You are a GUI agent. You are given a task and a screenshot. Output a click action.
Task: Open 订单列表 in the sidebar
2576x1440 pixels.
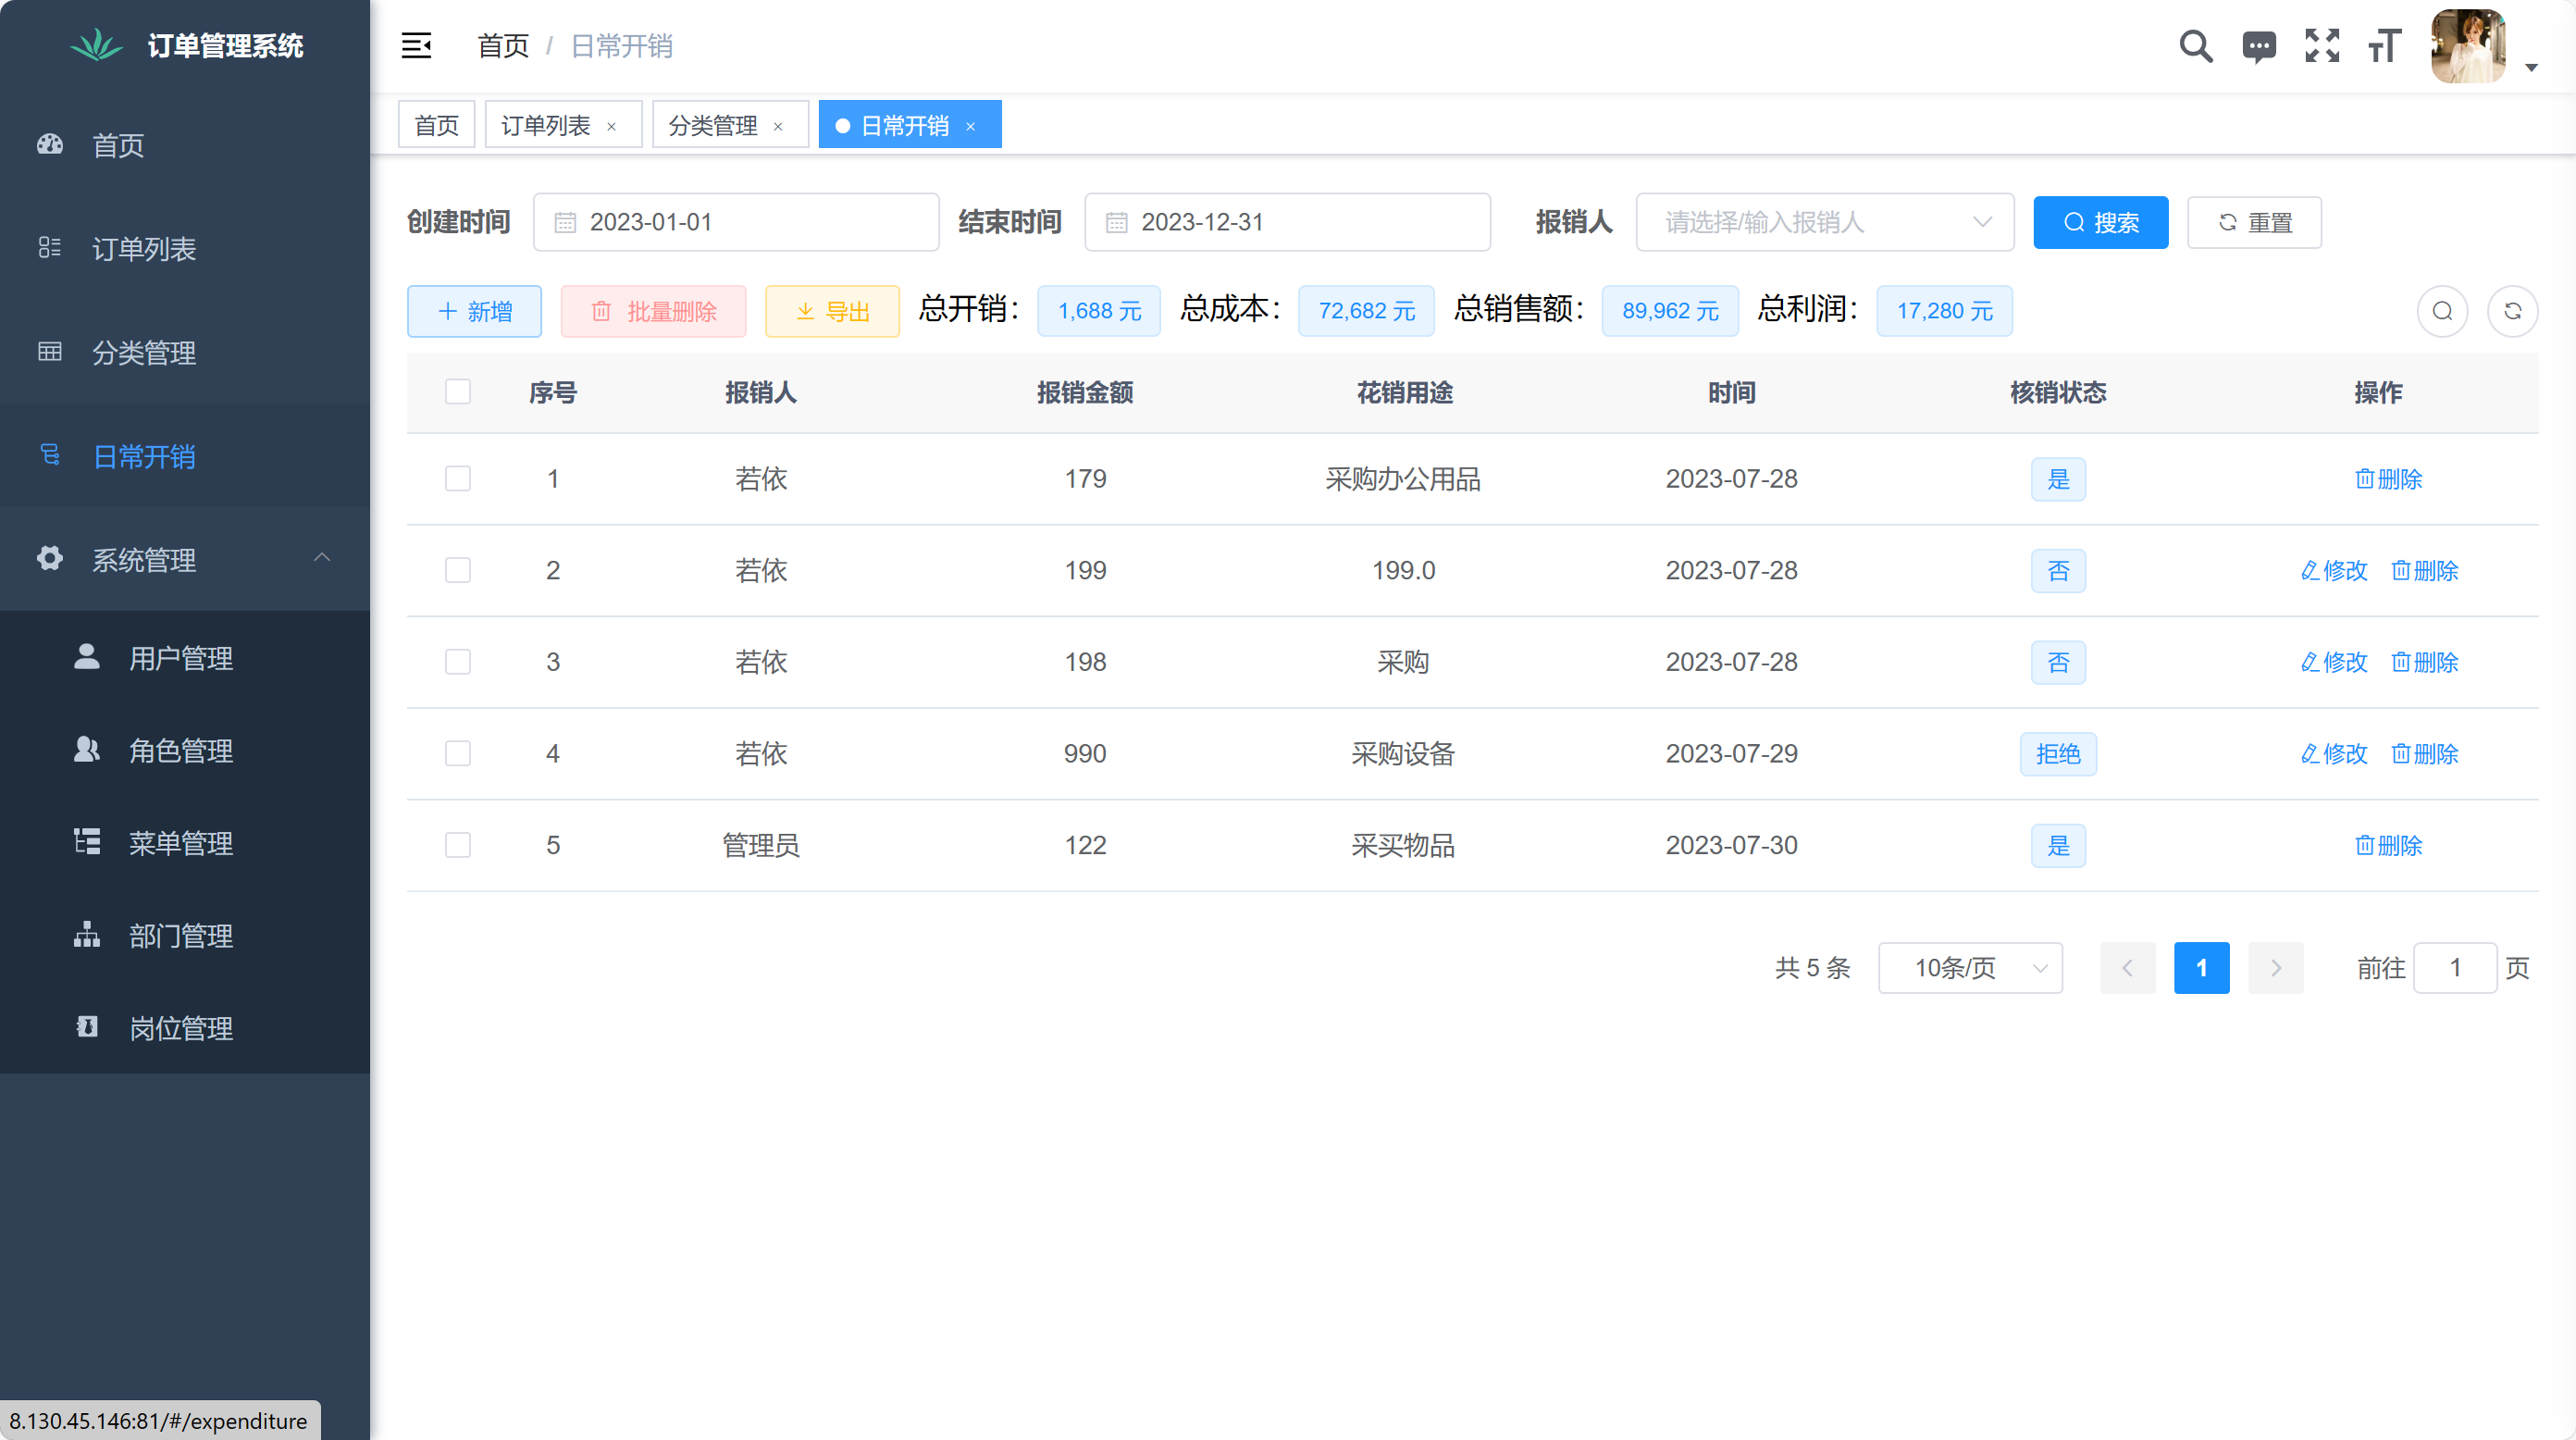point(185,249)
